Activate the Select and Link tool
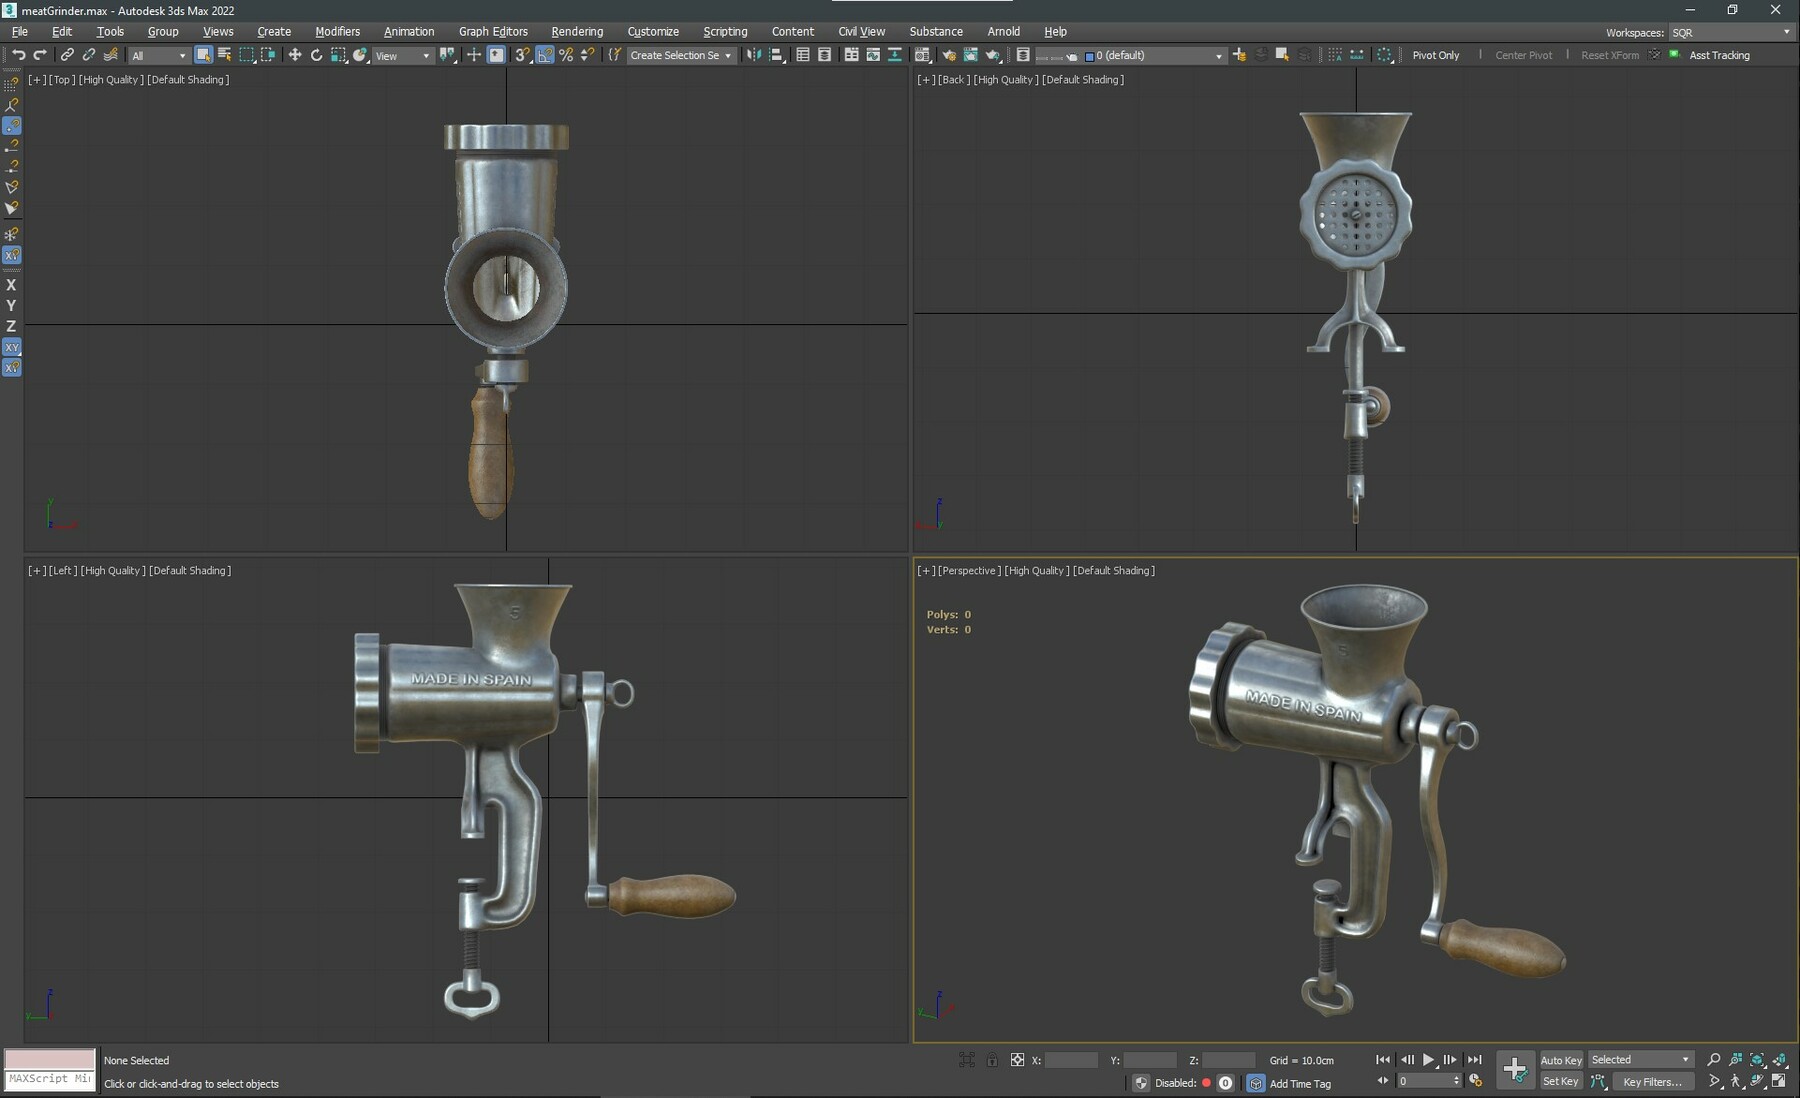This screenshot has width=1800, height=1098. click(x=67, y=55)
